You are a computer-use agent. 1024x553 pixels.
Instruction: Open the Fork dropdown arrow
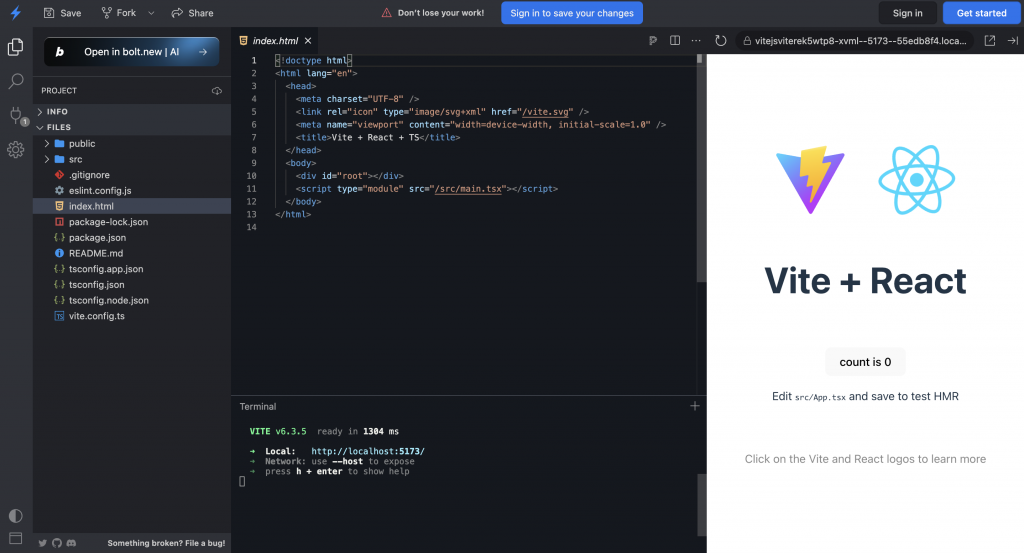(x=152, y=13)
